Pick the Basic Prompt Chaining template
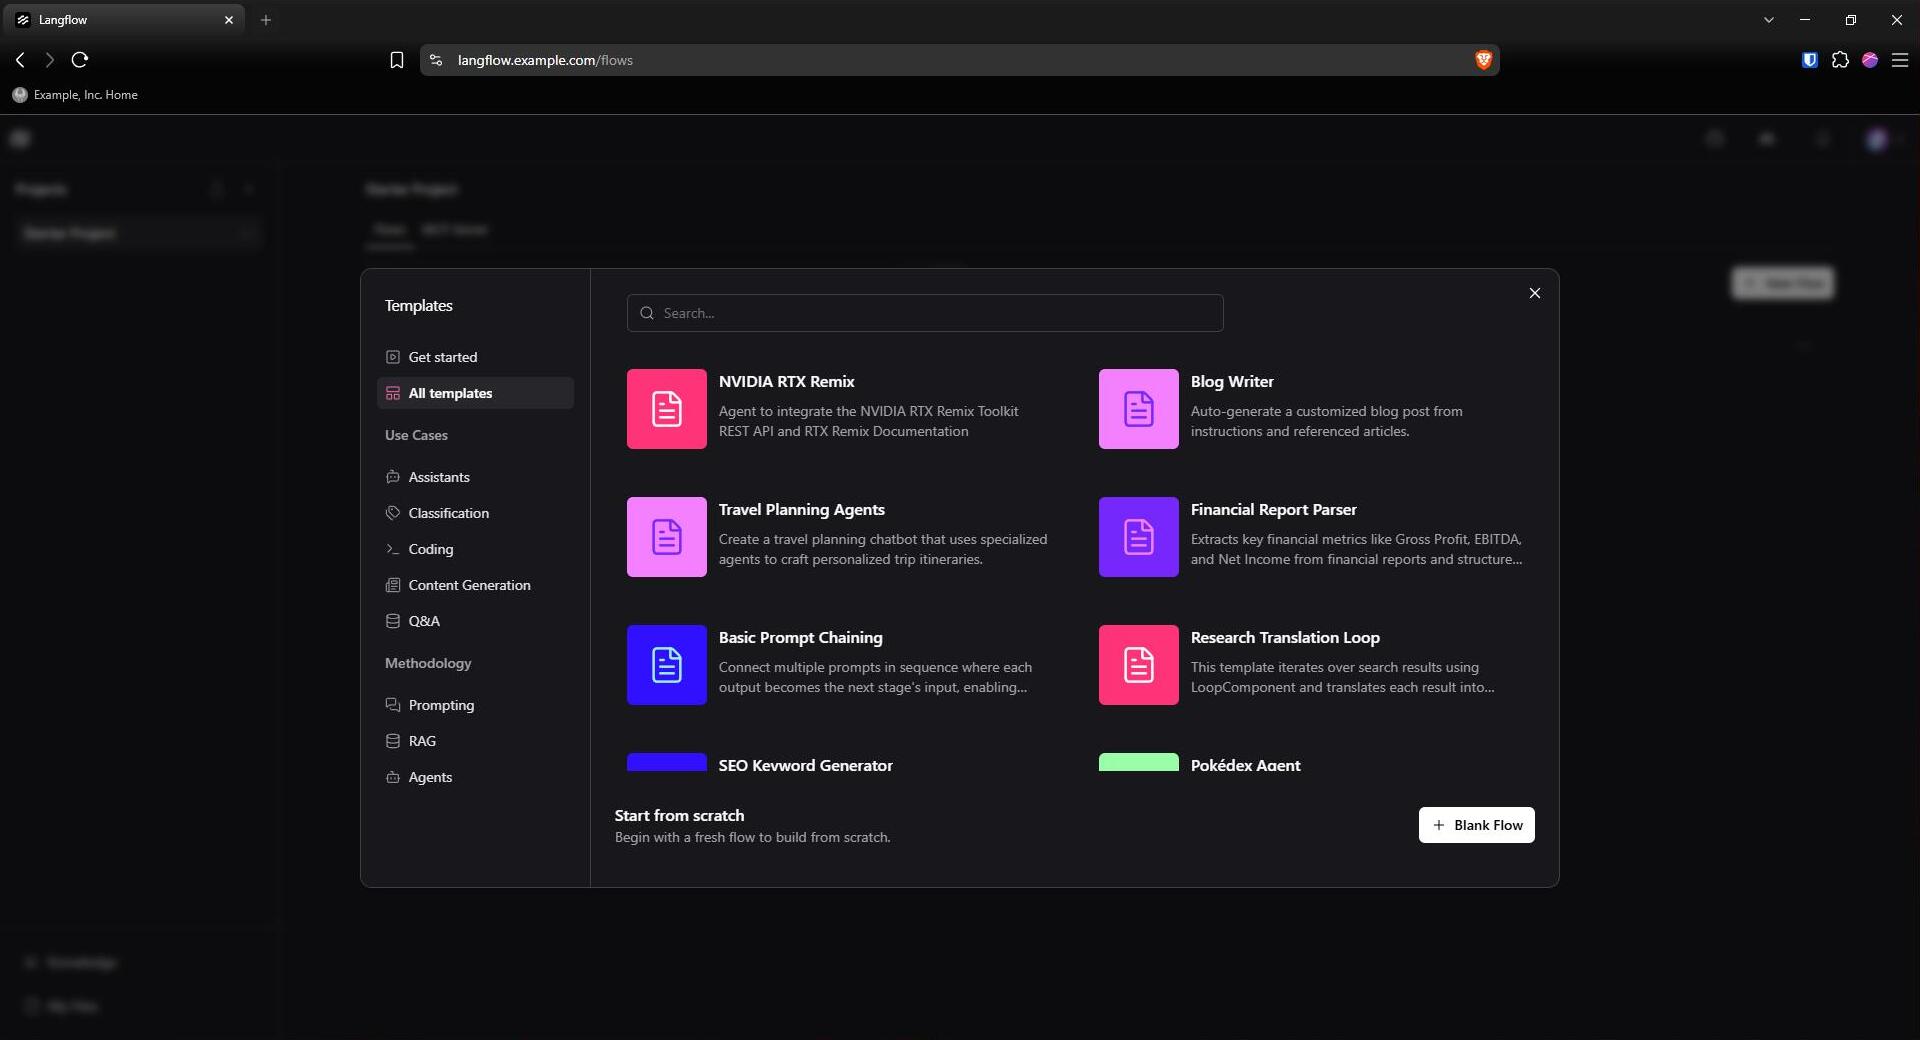 (x=838, y=664)
